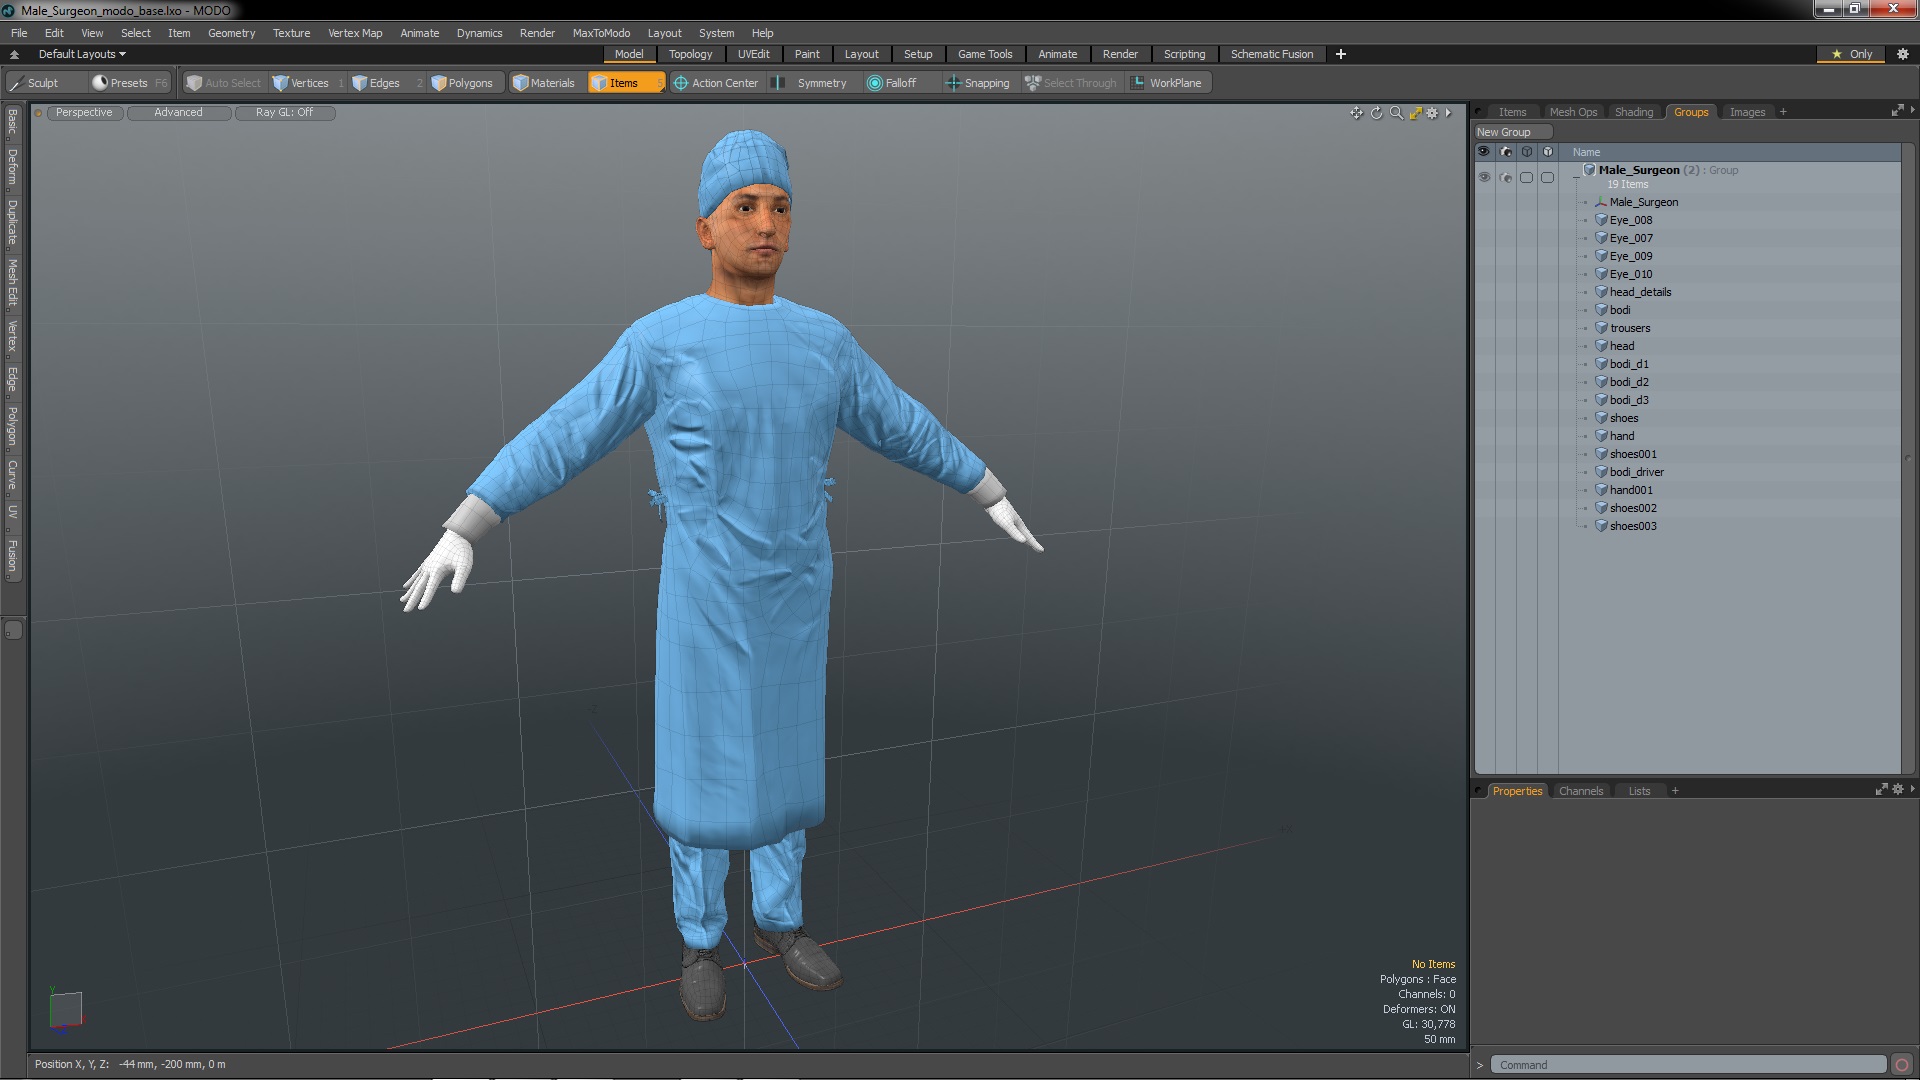
Task: Open the Render menu
Action: 537,33
